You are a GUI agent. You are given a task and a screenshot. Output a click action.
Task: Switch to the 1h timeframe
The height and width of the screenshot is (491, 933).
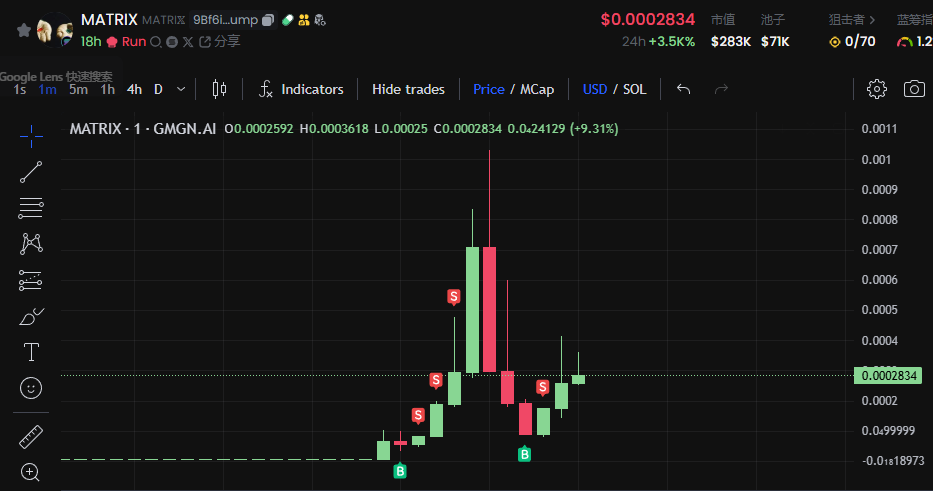[x=108, y=89]
